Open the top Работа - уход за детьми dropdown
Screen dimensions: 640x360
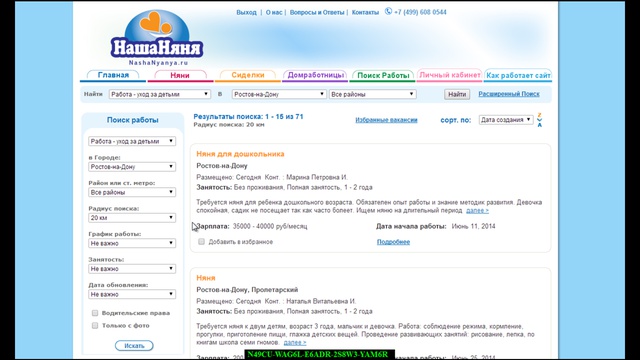[x=160, y=94]
